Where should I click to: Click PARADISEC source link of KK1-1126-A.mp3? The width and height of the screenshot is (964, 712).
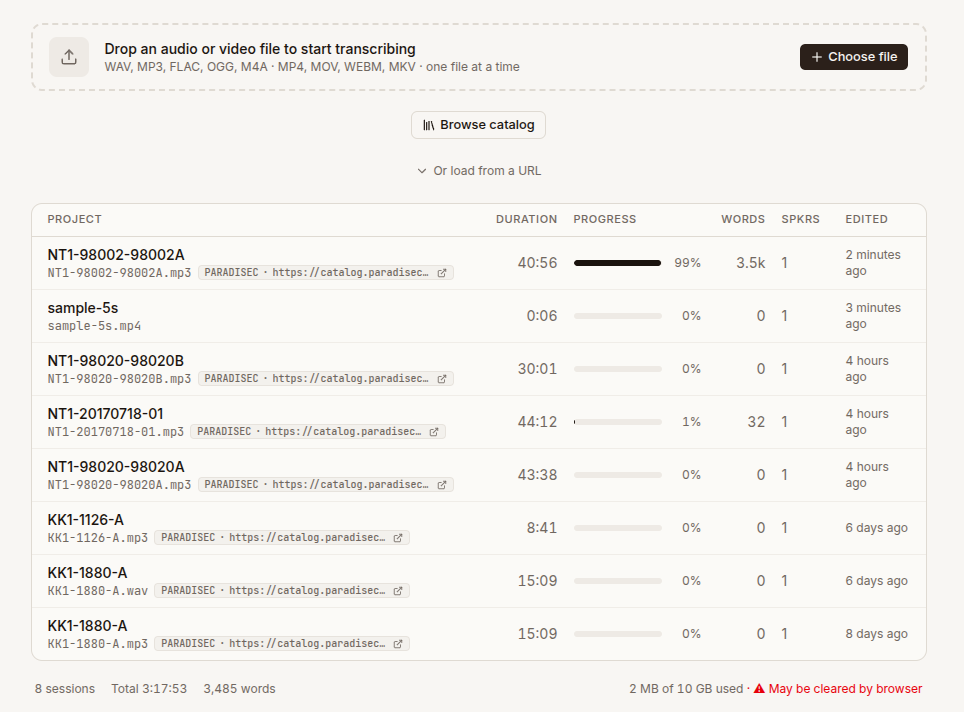[282, 537]
